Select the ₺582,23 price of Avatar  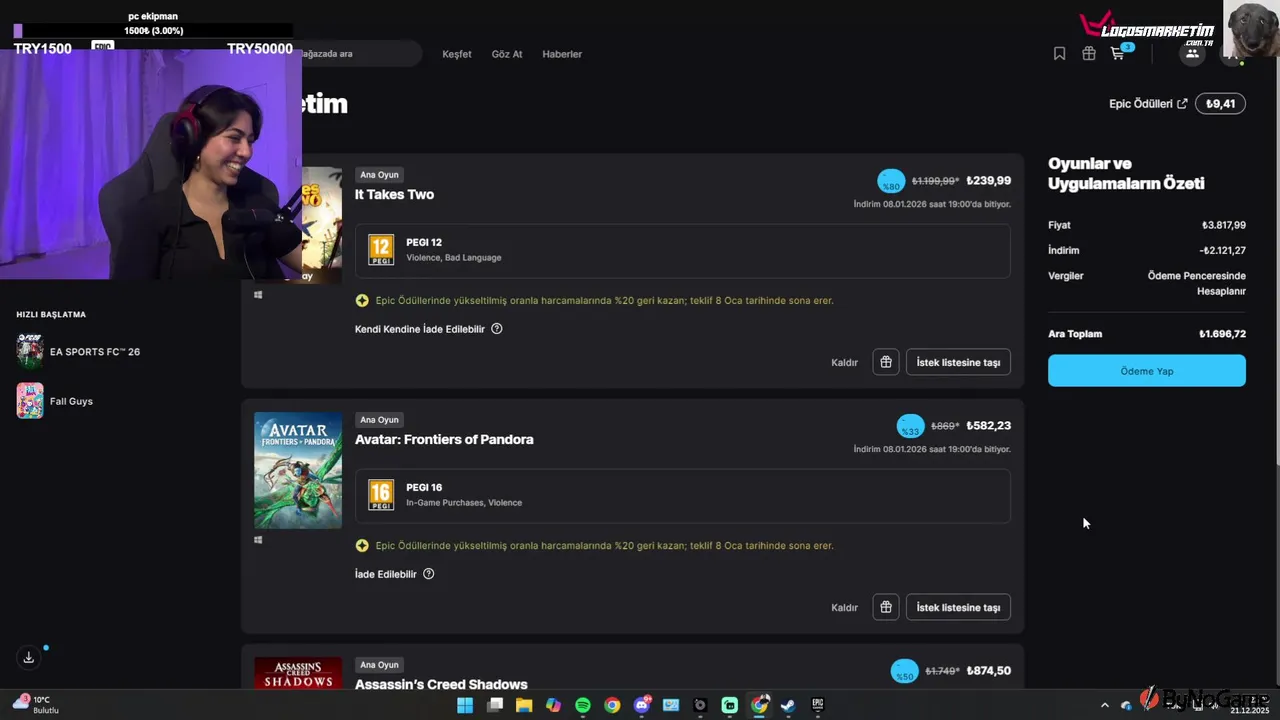tap(988, 426)
